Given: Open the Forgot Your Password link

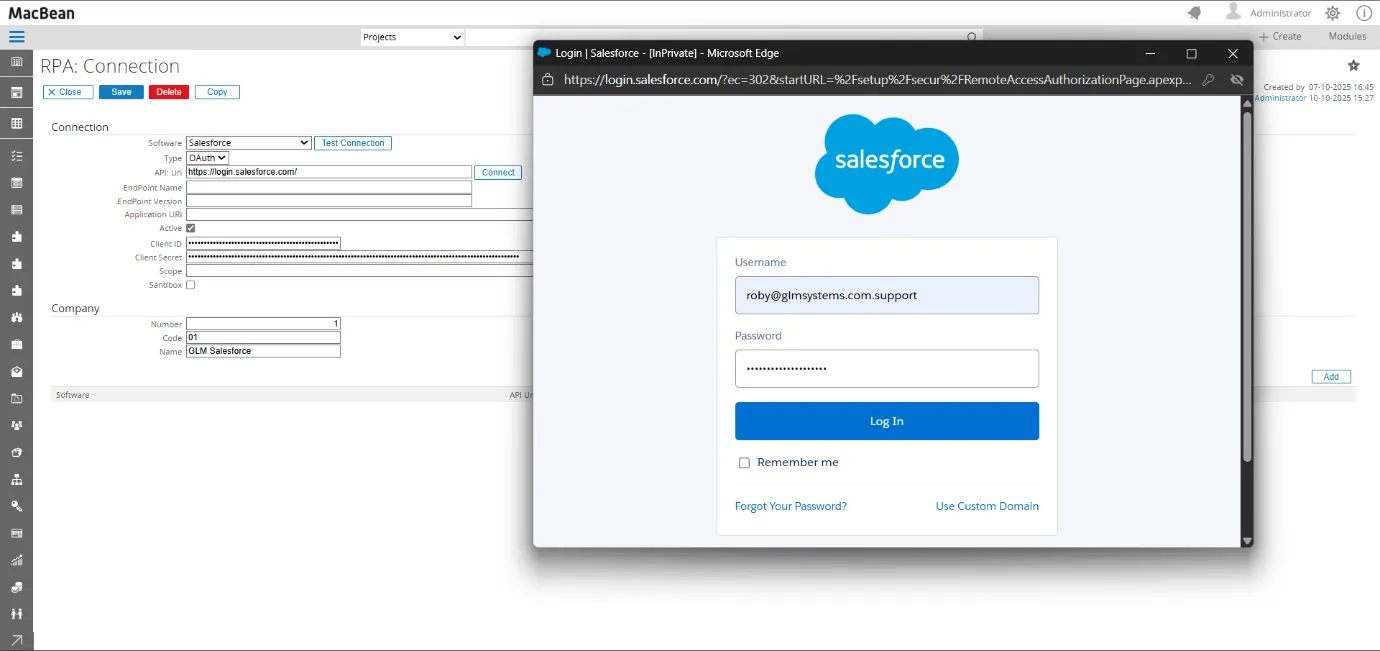Looking at the screenshot, I should (791, 506).
